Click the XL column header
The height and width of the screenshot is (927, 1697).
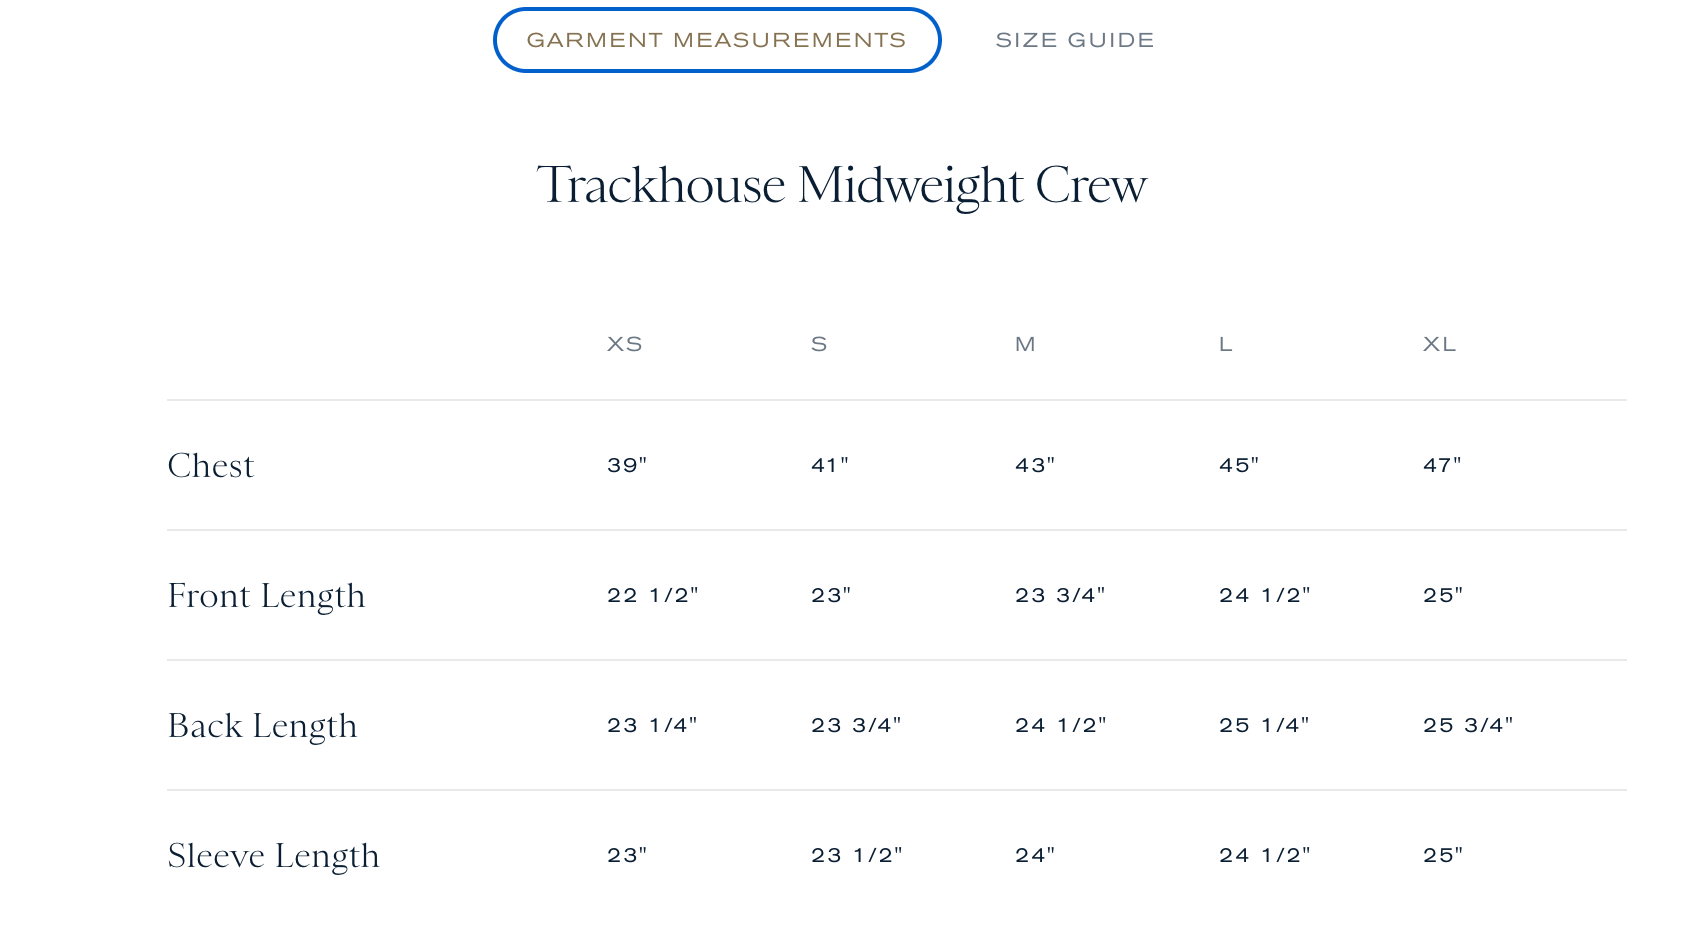1438,343
